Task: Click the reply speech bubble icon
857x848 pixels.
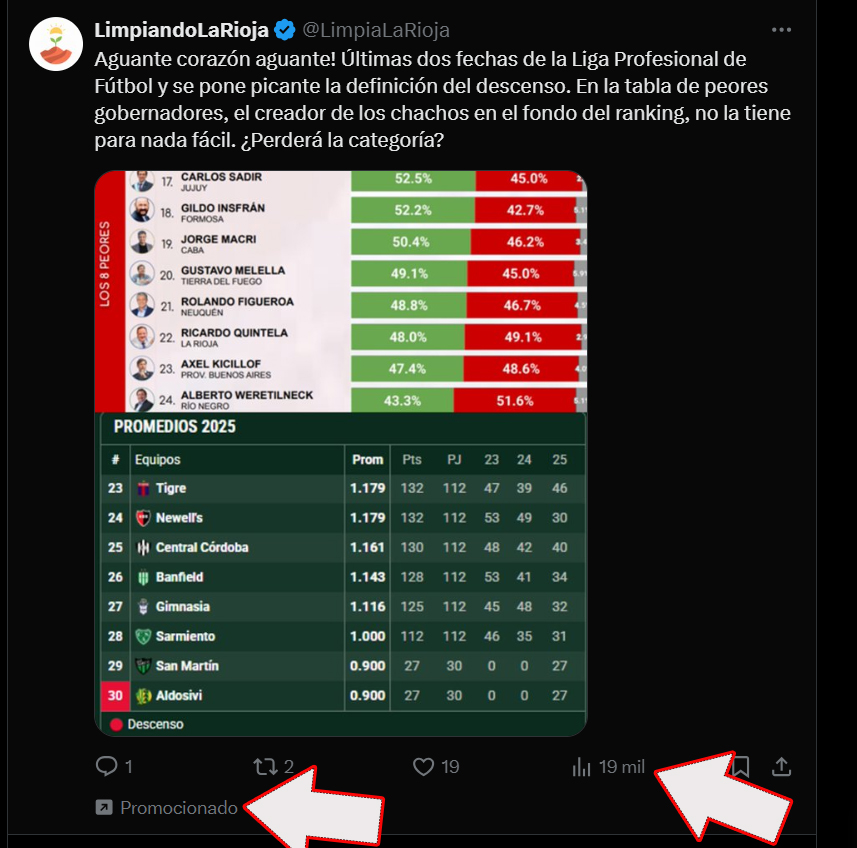Action: (107, 767)
